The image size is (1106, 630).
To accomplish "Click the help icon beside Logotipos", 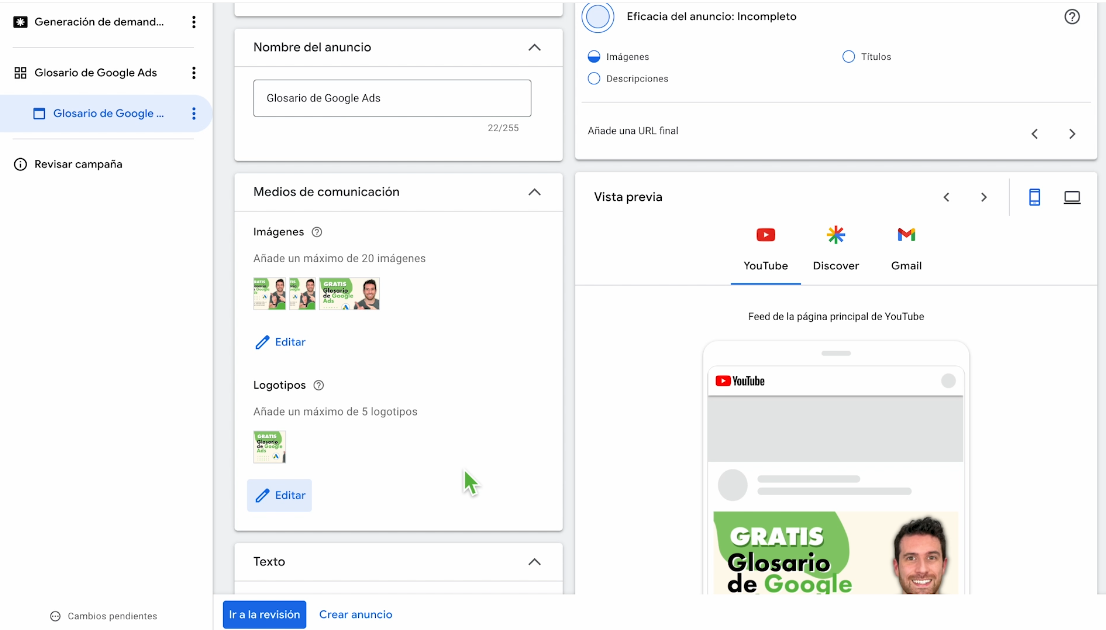I will (x=319, y=385).
